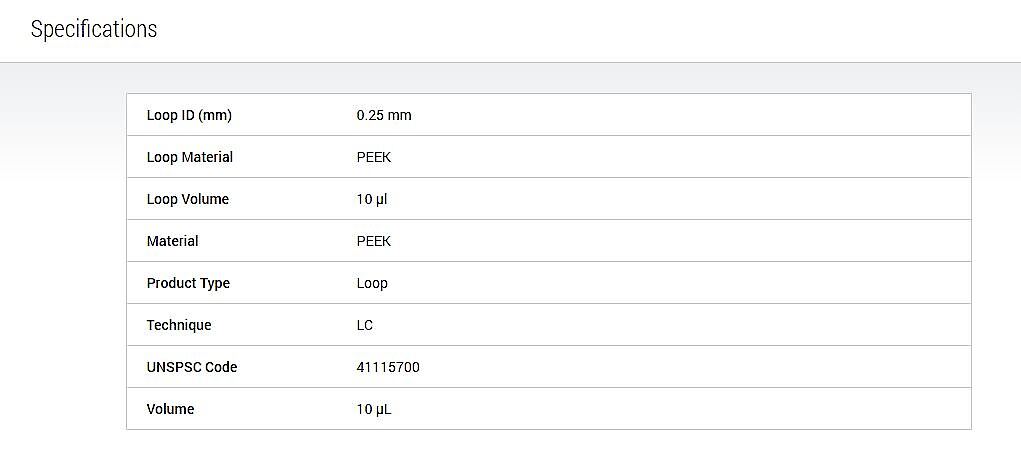This screenshot has height=465, width=1021.
Task: Click the Specifications section heading
Action: pyautogui.click(x=94, y=30)
